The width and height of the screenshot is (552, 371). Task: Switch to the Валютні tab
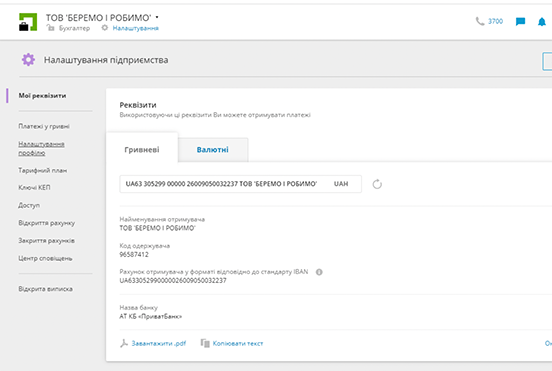coord(213,150)
